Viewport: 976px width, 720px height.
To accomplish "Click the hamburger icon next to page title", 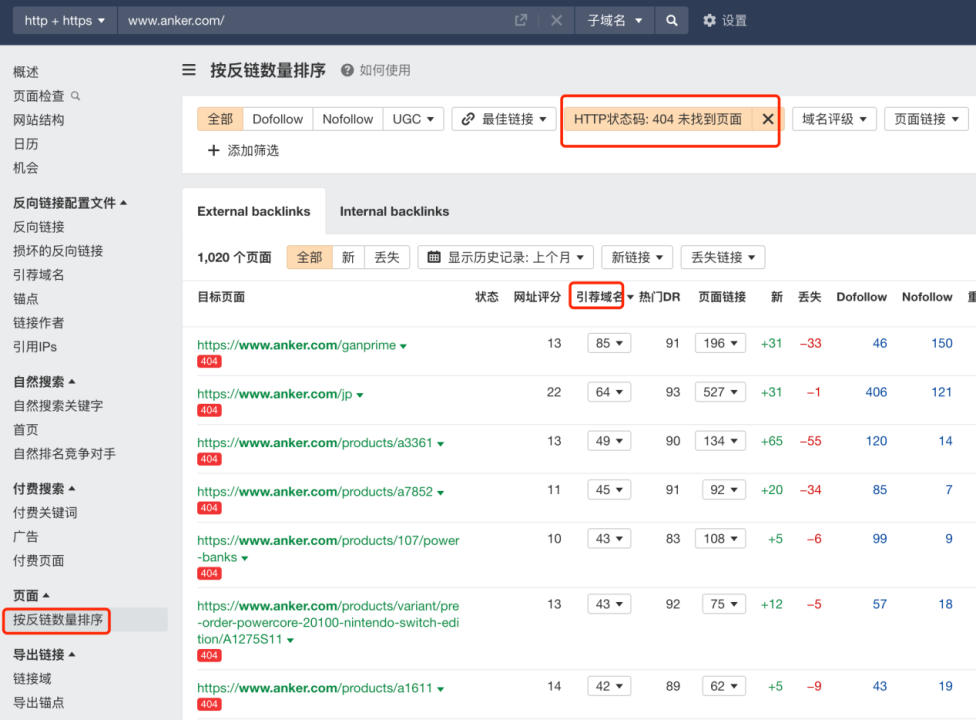I will pos(189,69).
